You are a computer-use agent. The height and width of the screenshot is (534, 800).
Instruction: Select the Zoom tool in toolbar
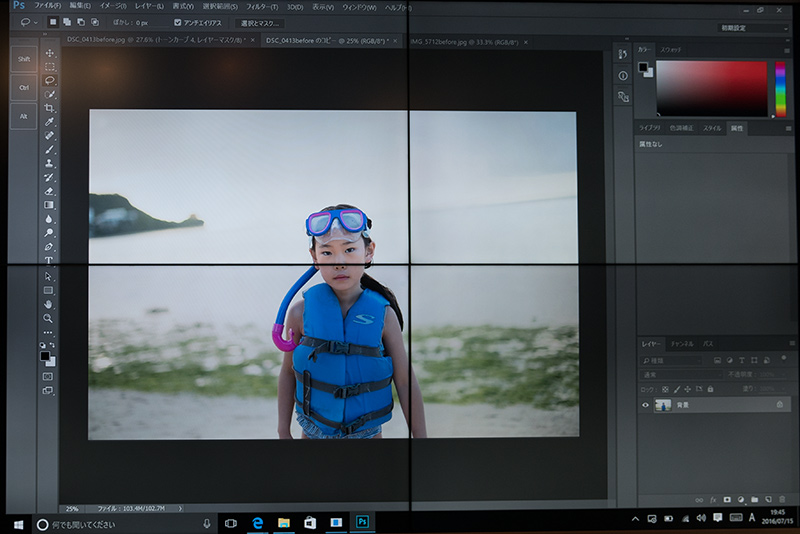(49, 318)
